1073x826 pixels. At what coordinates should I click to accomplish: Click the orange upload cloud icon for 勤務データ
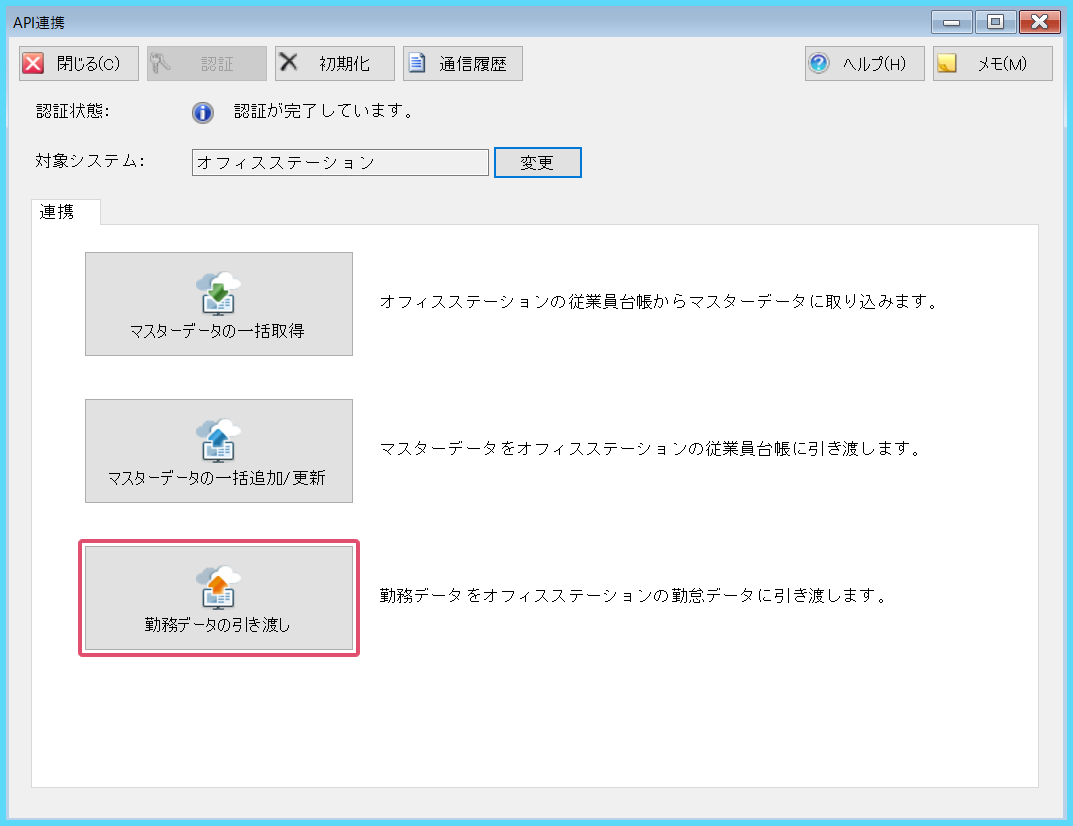click(218, 588)
